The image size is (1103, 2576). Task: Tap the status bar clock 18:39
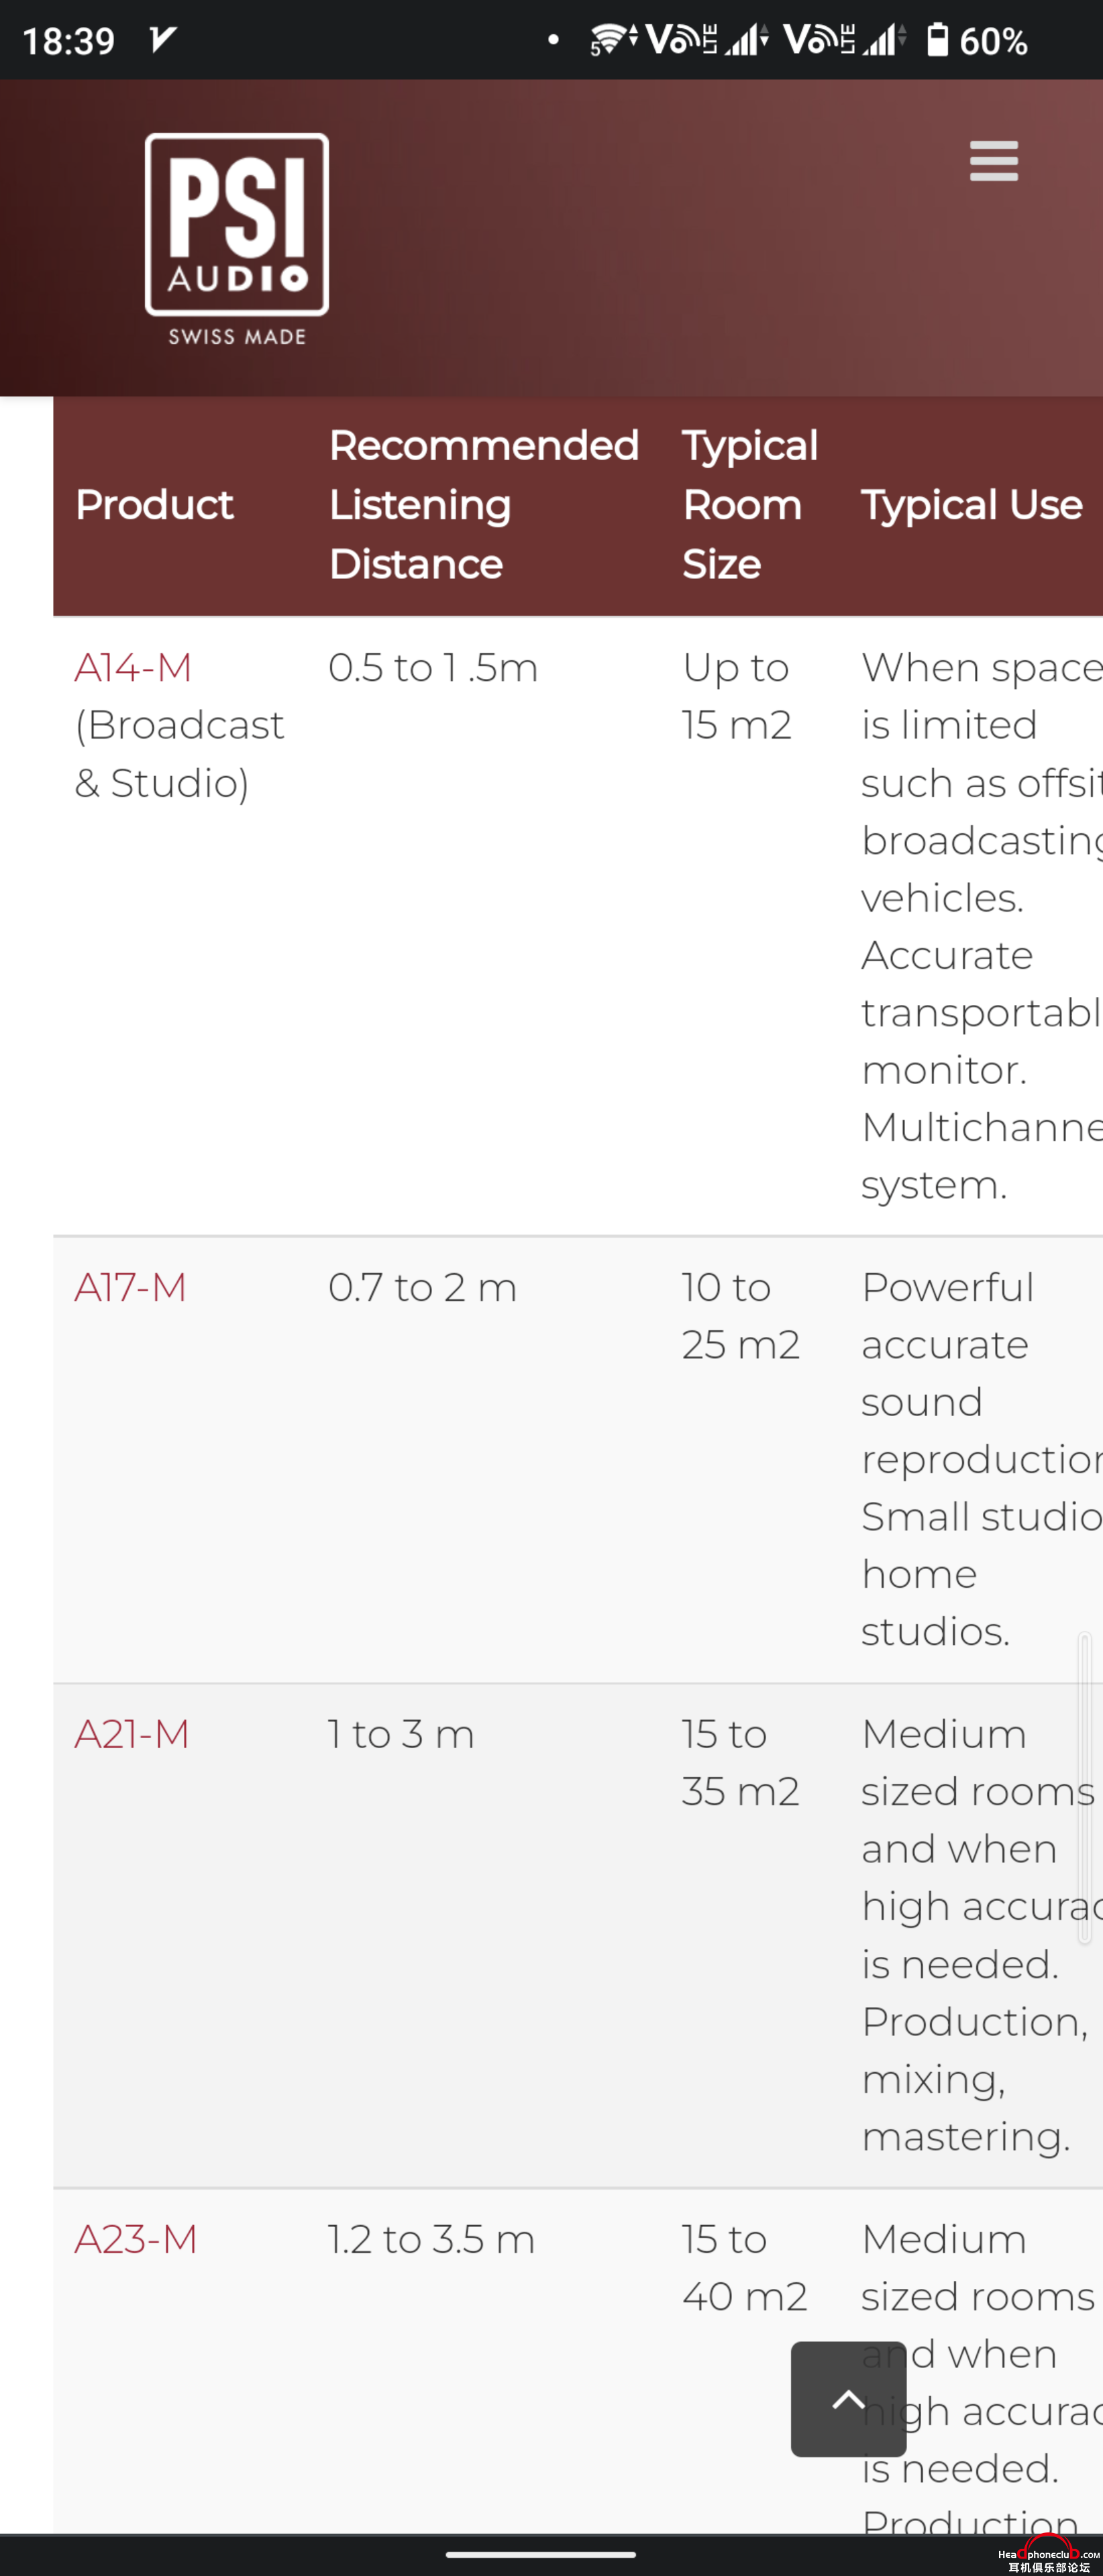click(x=69, y=41)
